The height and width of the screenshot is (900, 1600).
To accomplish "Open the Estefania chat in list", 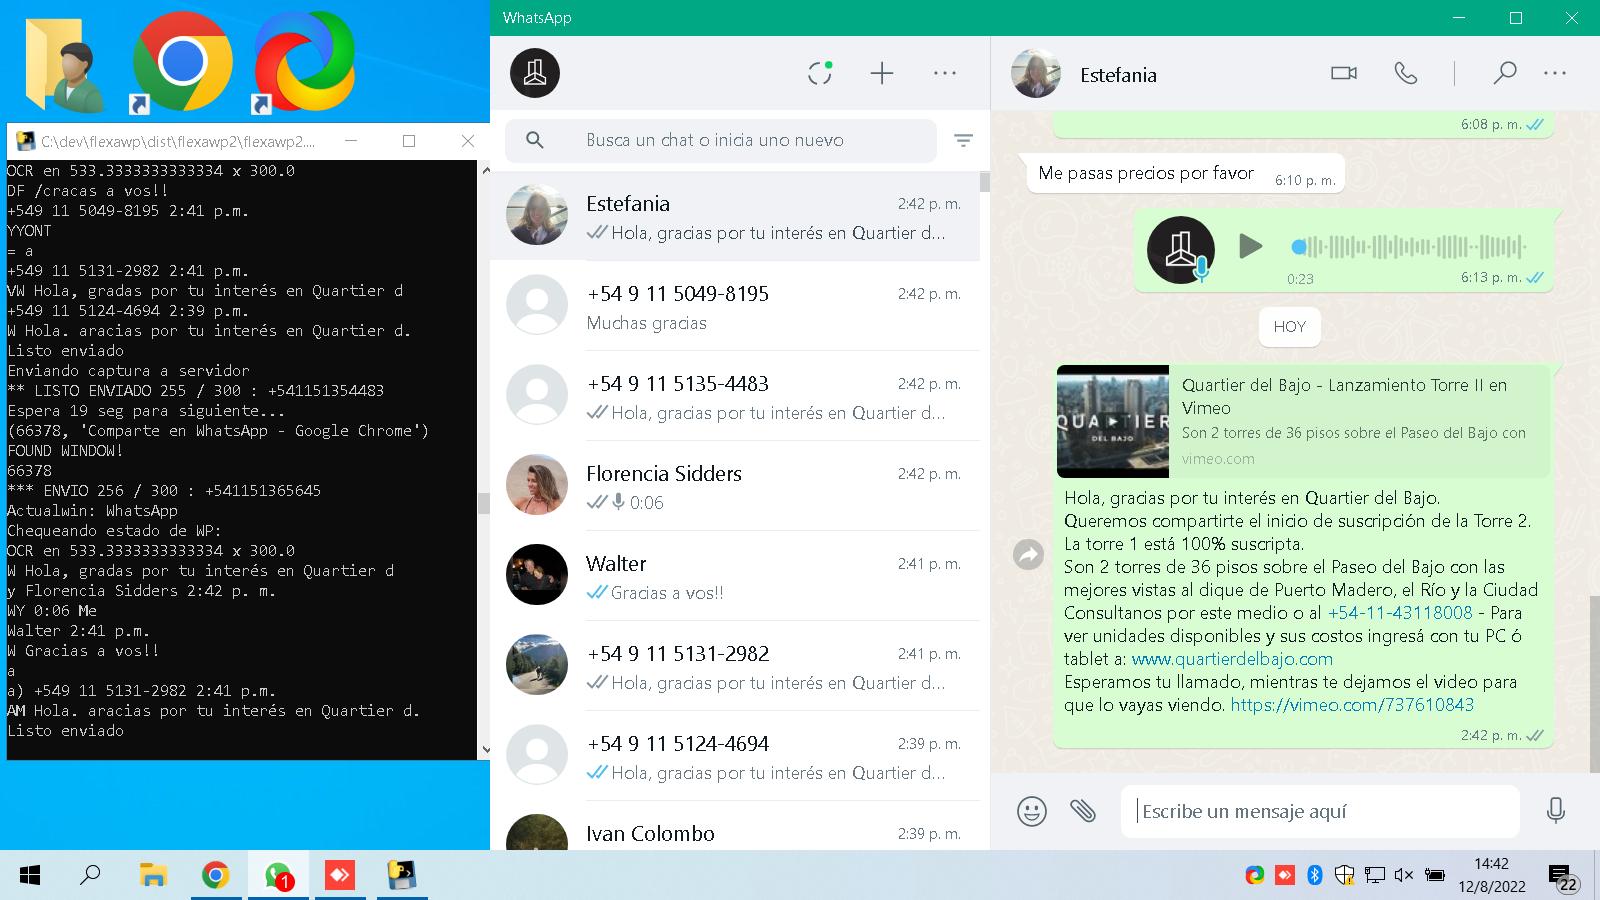I will 735,217.
